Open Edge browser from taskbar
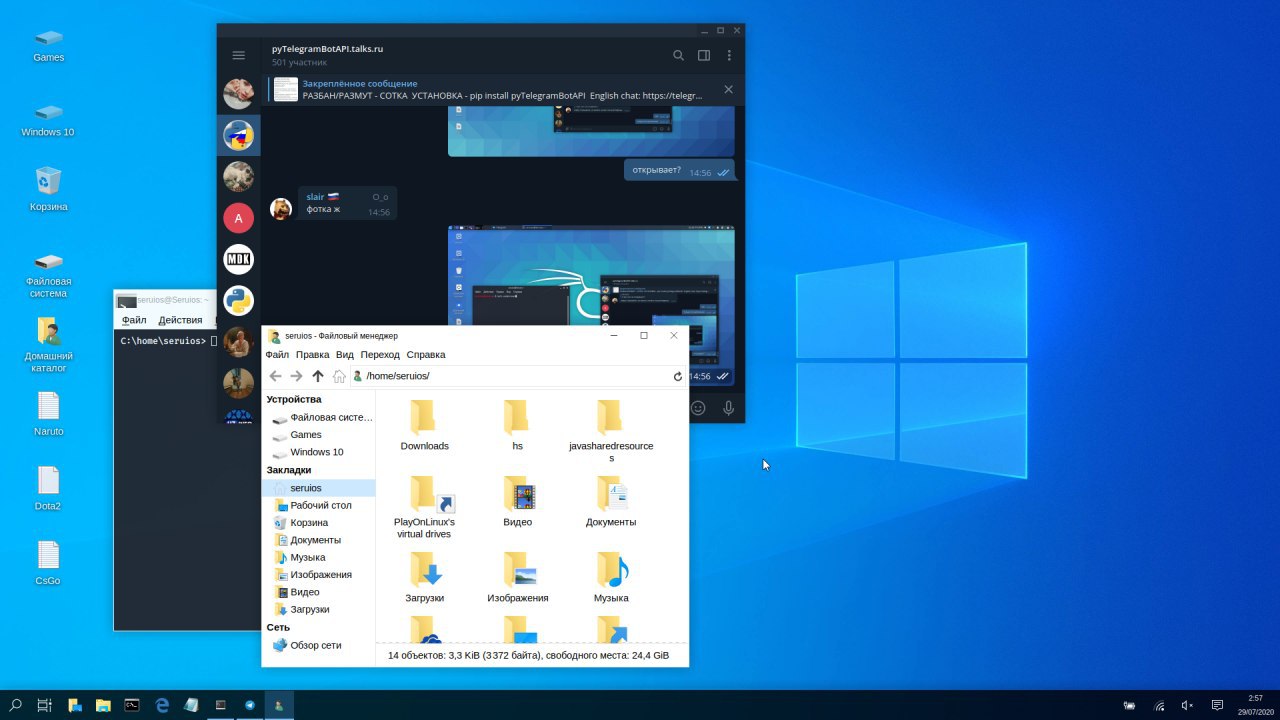 tap(162, 705)
